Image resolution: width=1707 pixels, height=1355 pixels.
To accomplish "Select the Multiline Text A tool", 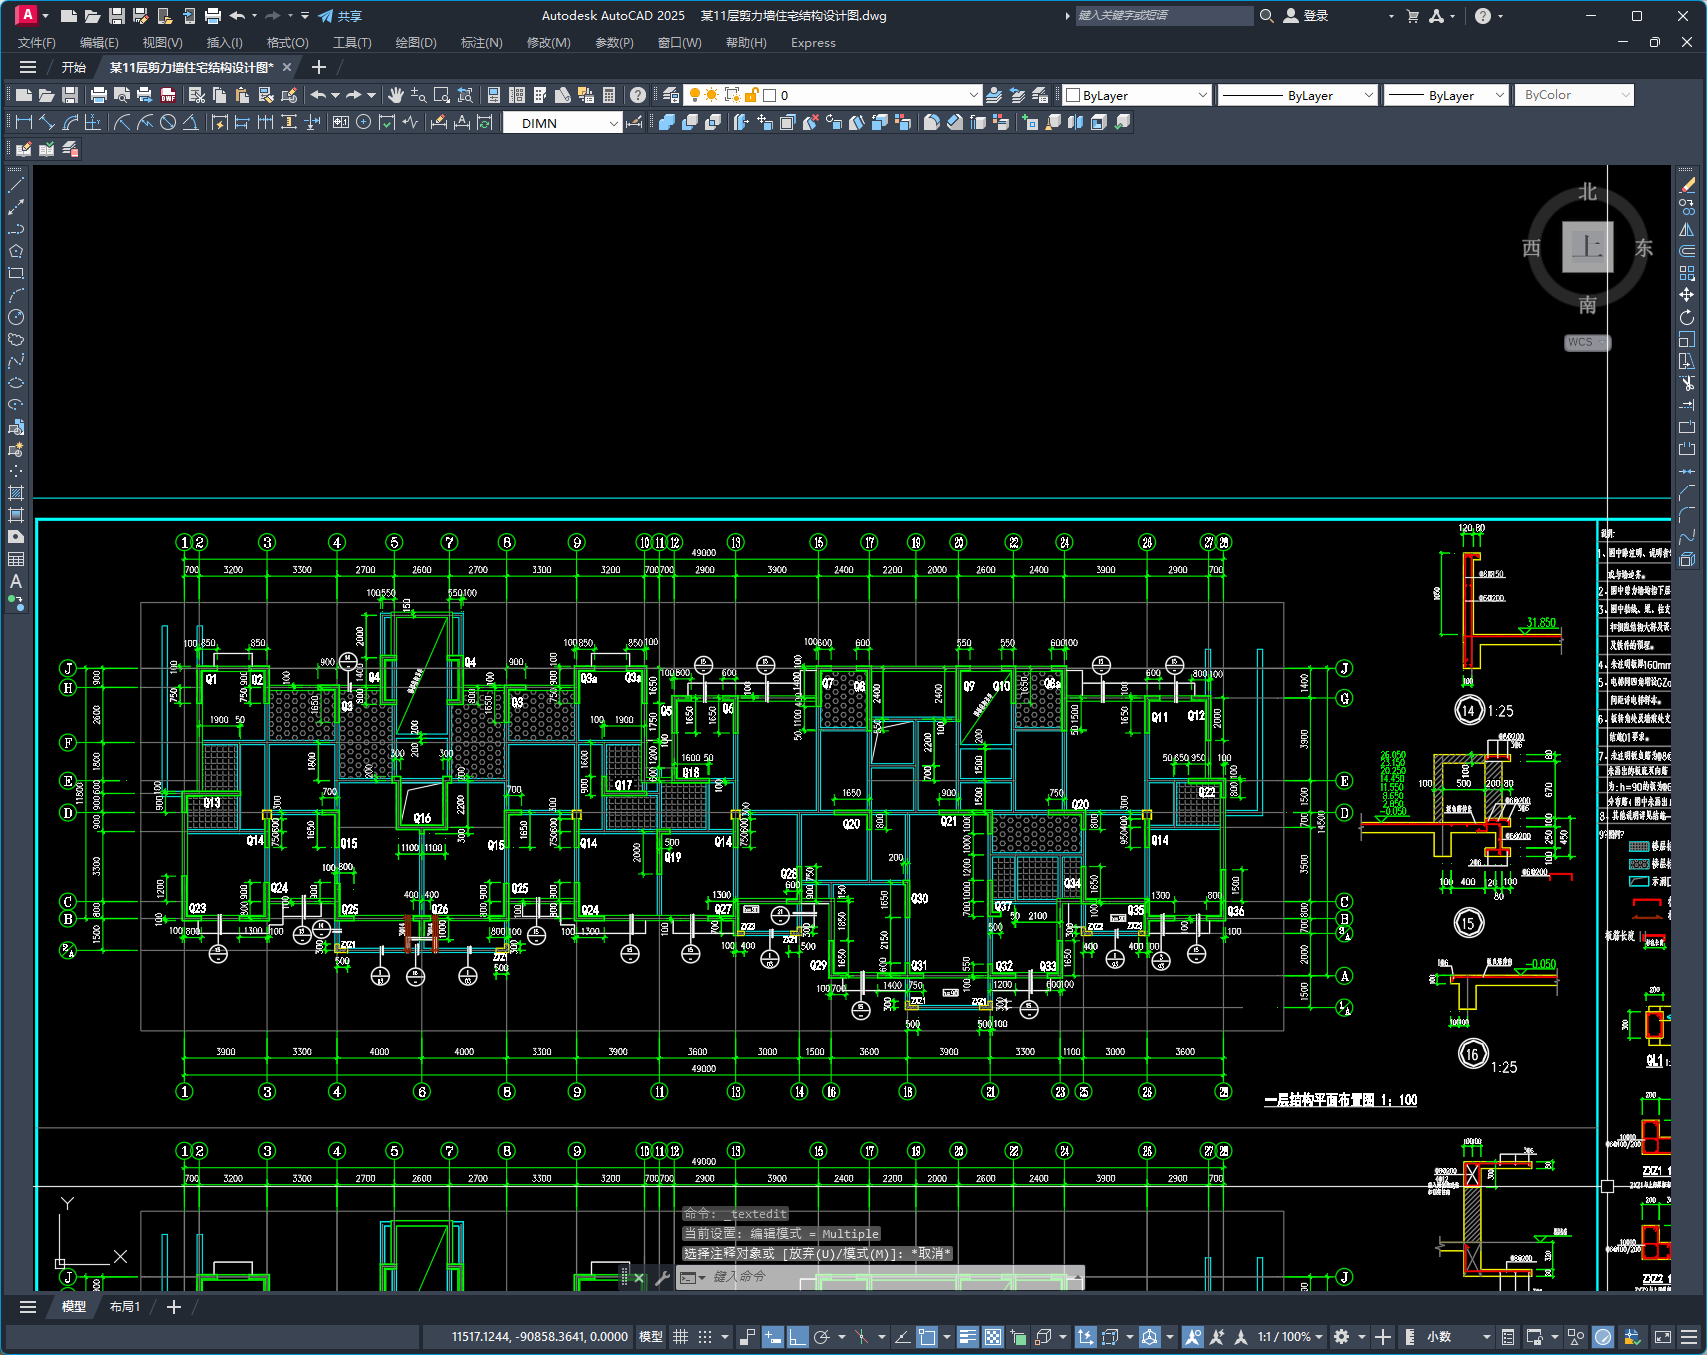I will (x=16, y=581).
